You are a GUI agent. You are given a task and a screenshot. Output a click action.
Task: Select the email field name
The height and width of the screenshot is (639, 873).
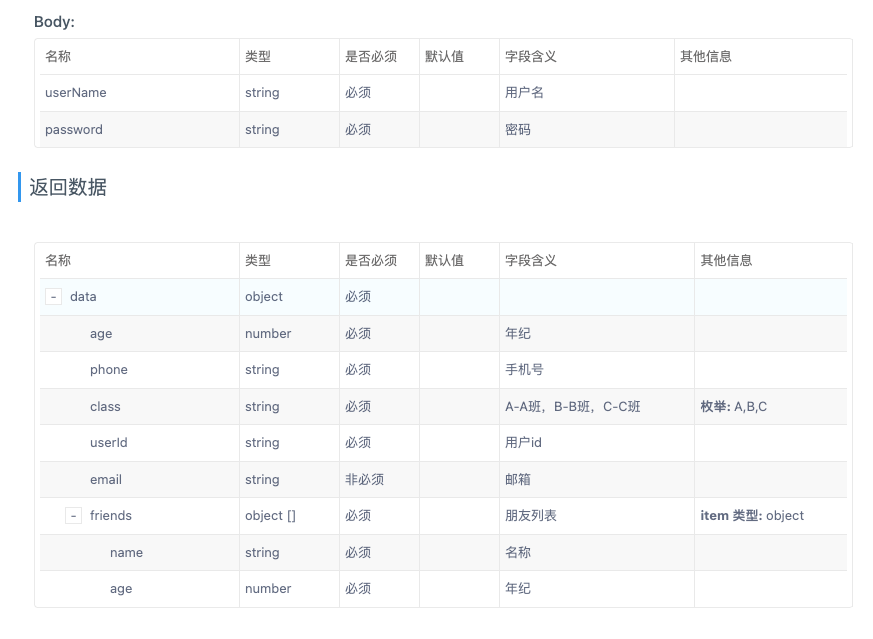tap(106, 480)
